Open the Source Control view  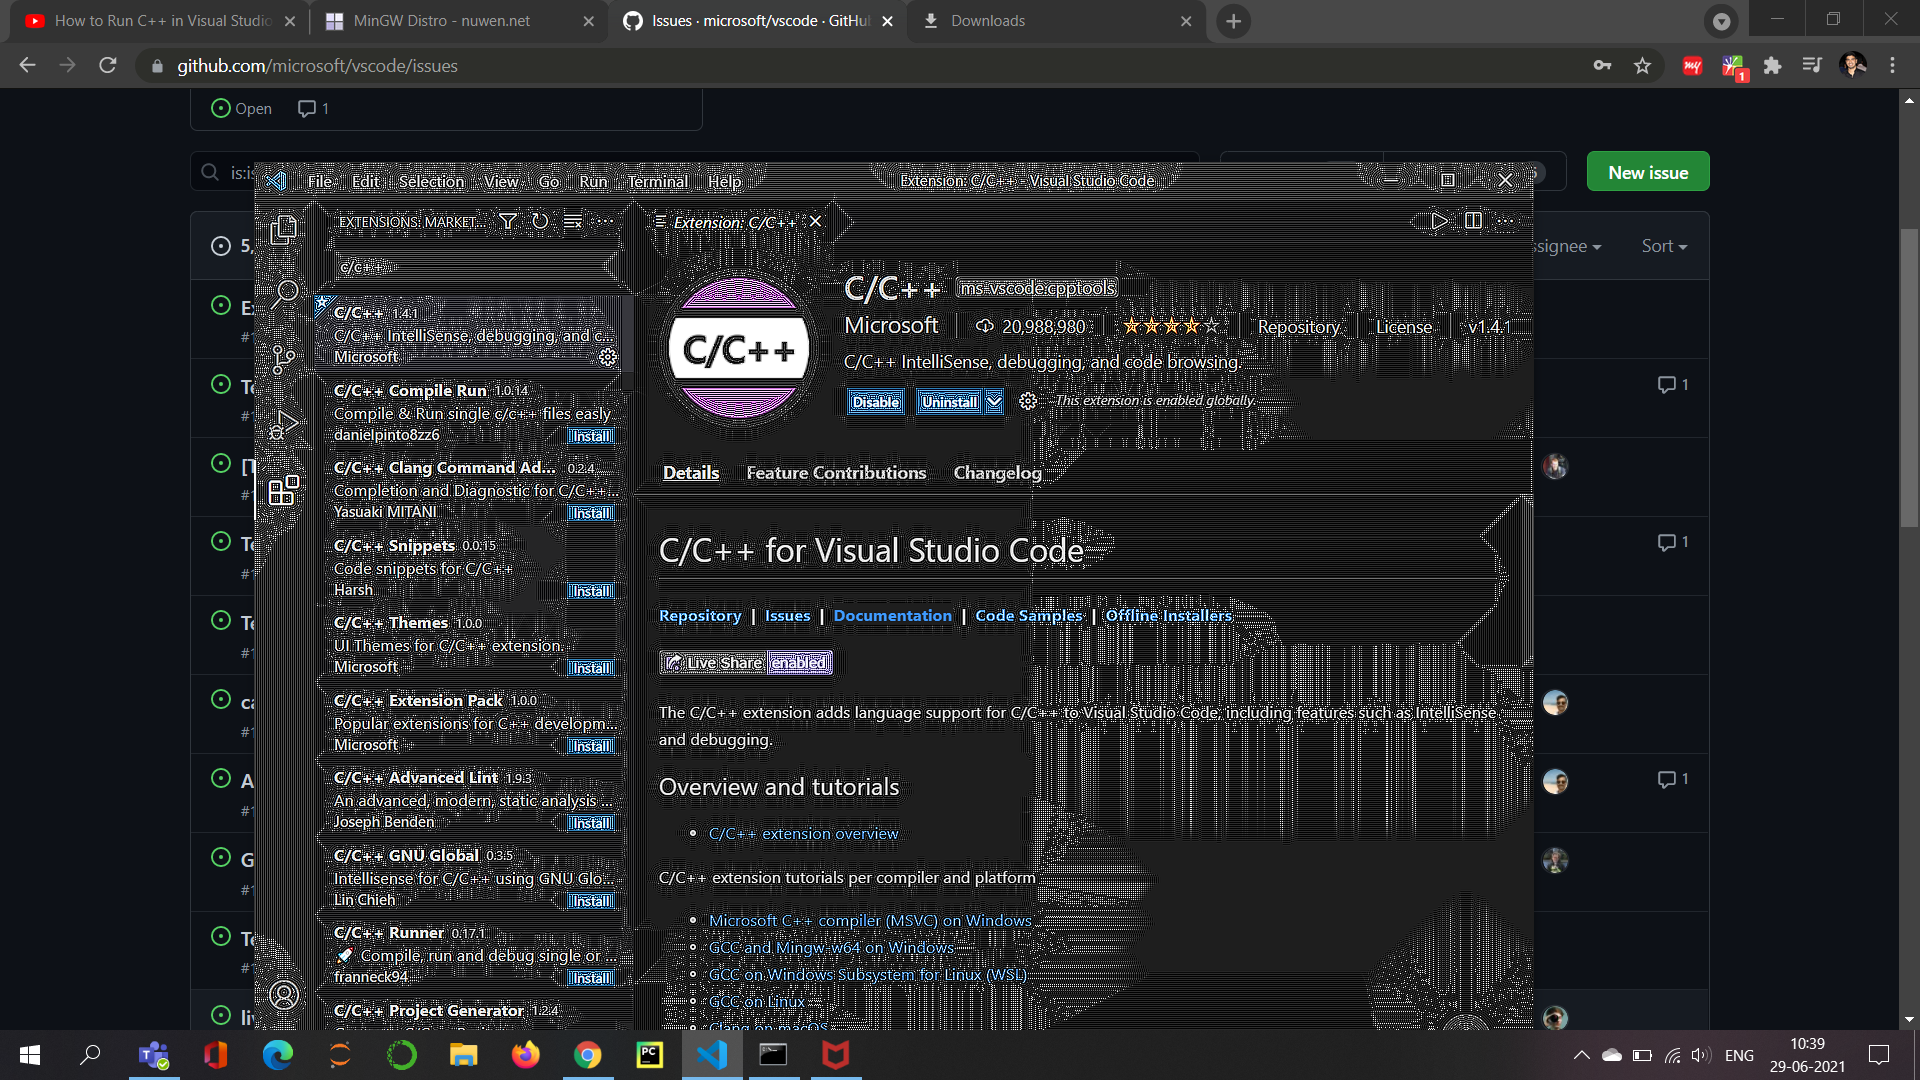284,358
